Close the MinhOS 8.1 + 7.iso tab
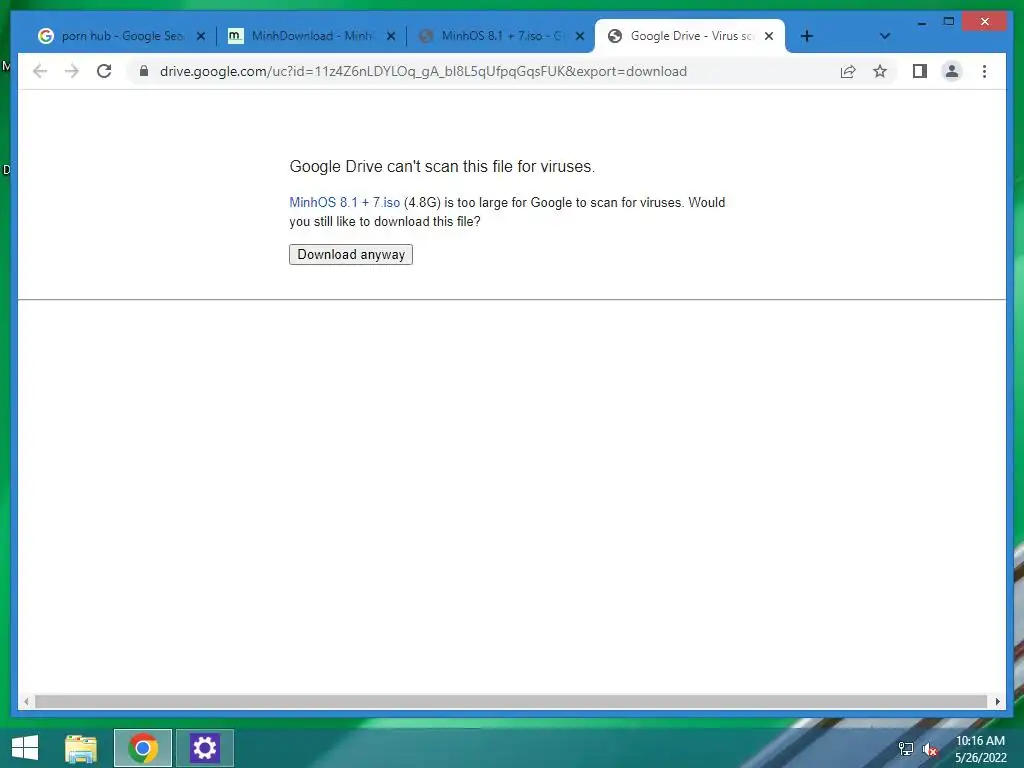 point(579,36)
